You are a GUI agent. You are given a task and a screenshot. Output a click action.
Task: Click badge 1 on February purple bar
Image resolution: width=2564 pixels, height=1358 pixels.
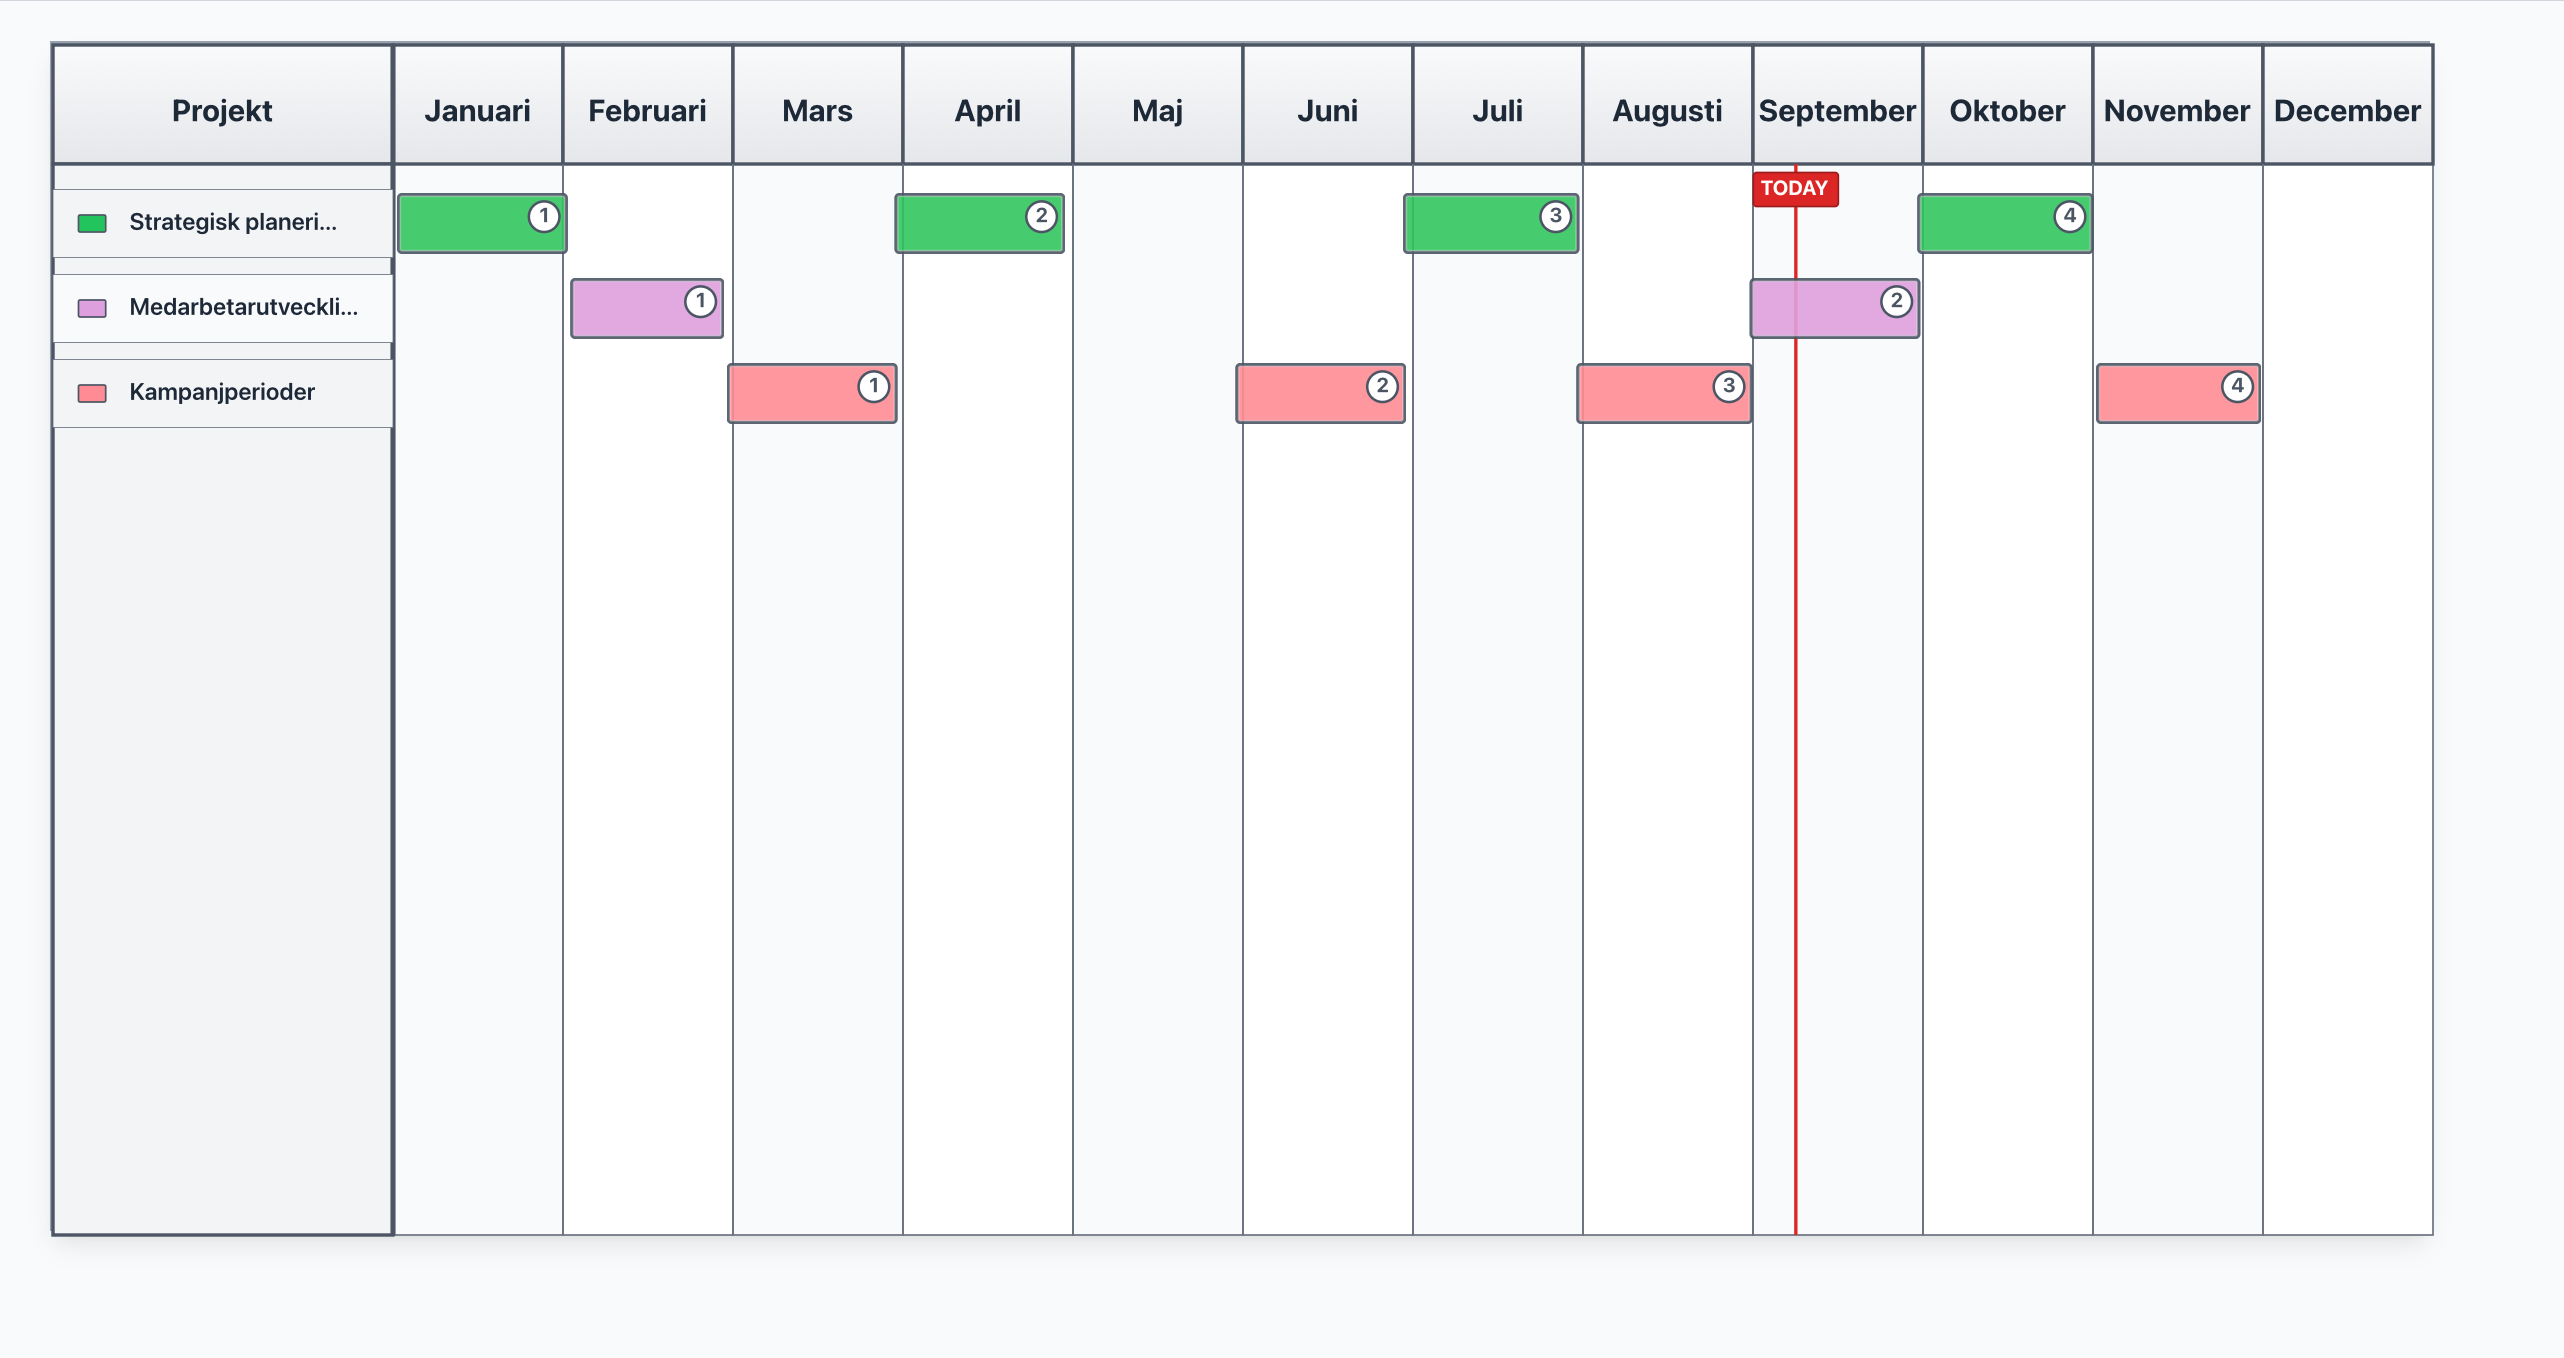(x=700, y=301)
